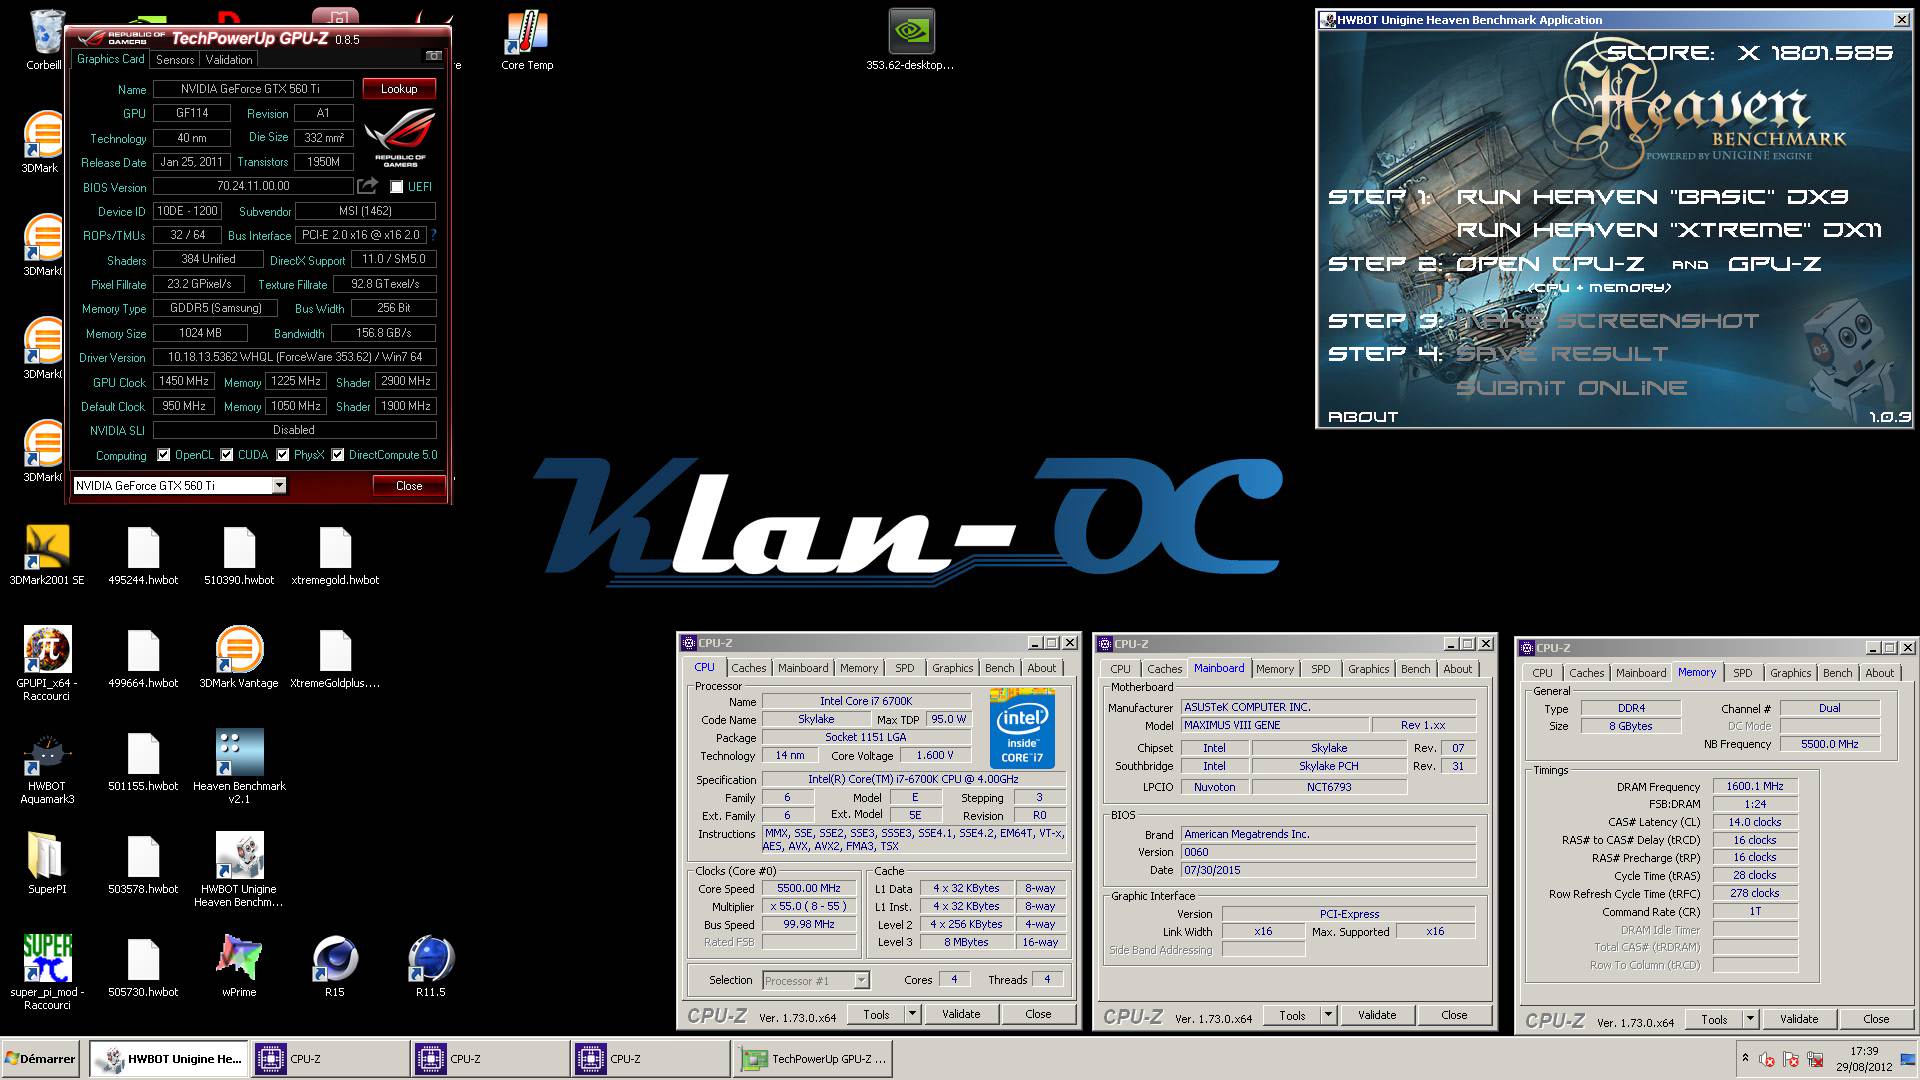Toggle the OpenCL checkbox

(164, 455)
